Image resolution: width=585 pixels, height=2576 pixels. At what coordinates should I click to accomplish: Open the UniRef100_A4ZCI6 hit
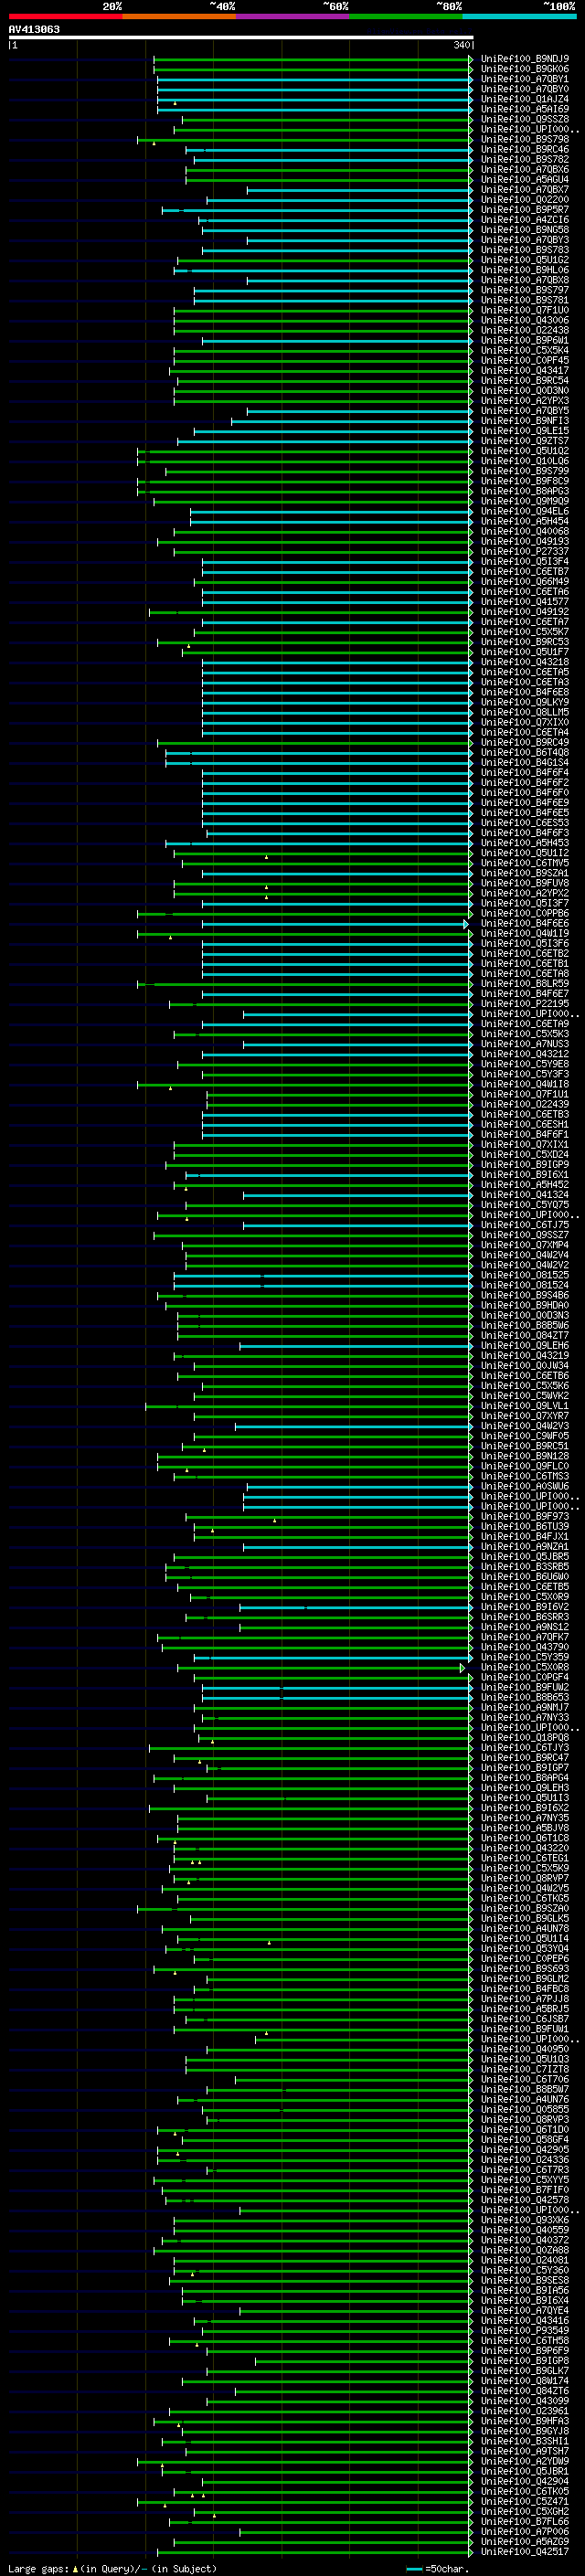pyautogui.click(x=524, y=220)
